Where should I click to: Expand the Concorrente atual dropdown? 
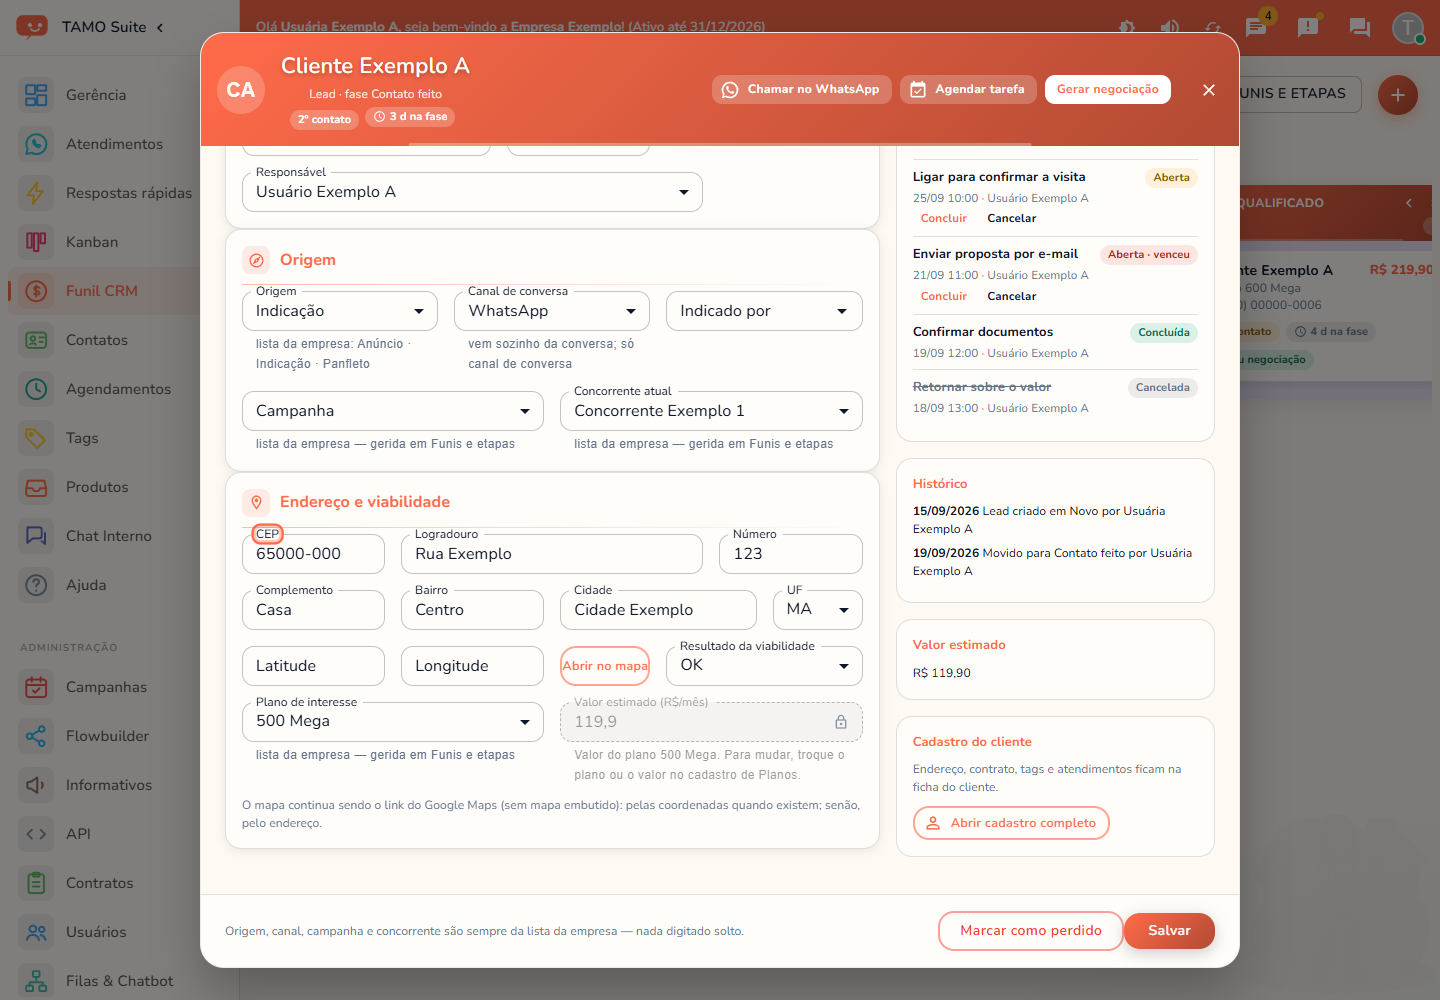(x=711, y=411)
